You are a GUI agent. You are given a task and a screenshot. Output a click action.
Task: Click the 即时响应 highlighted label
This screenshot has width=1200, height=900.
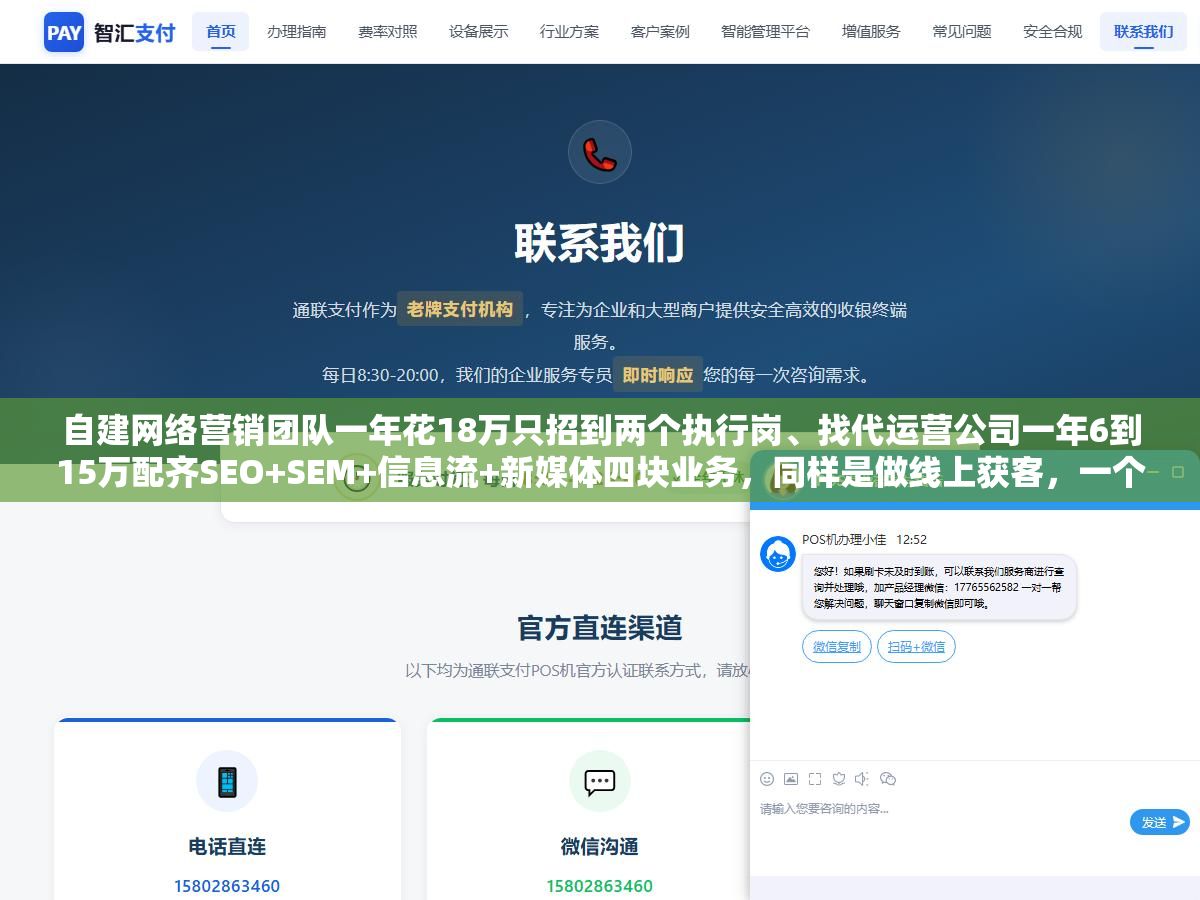658,375
